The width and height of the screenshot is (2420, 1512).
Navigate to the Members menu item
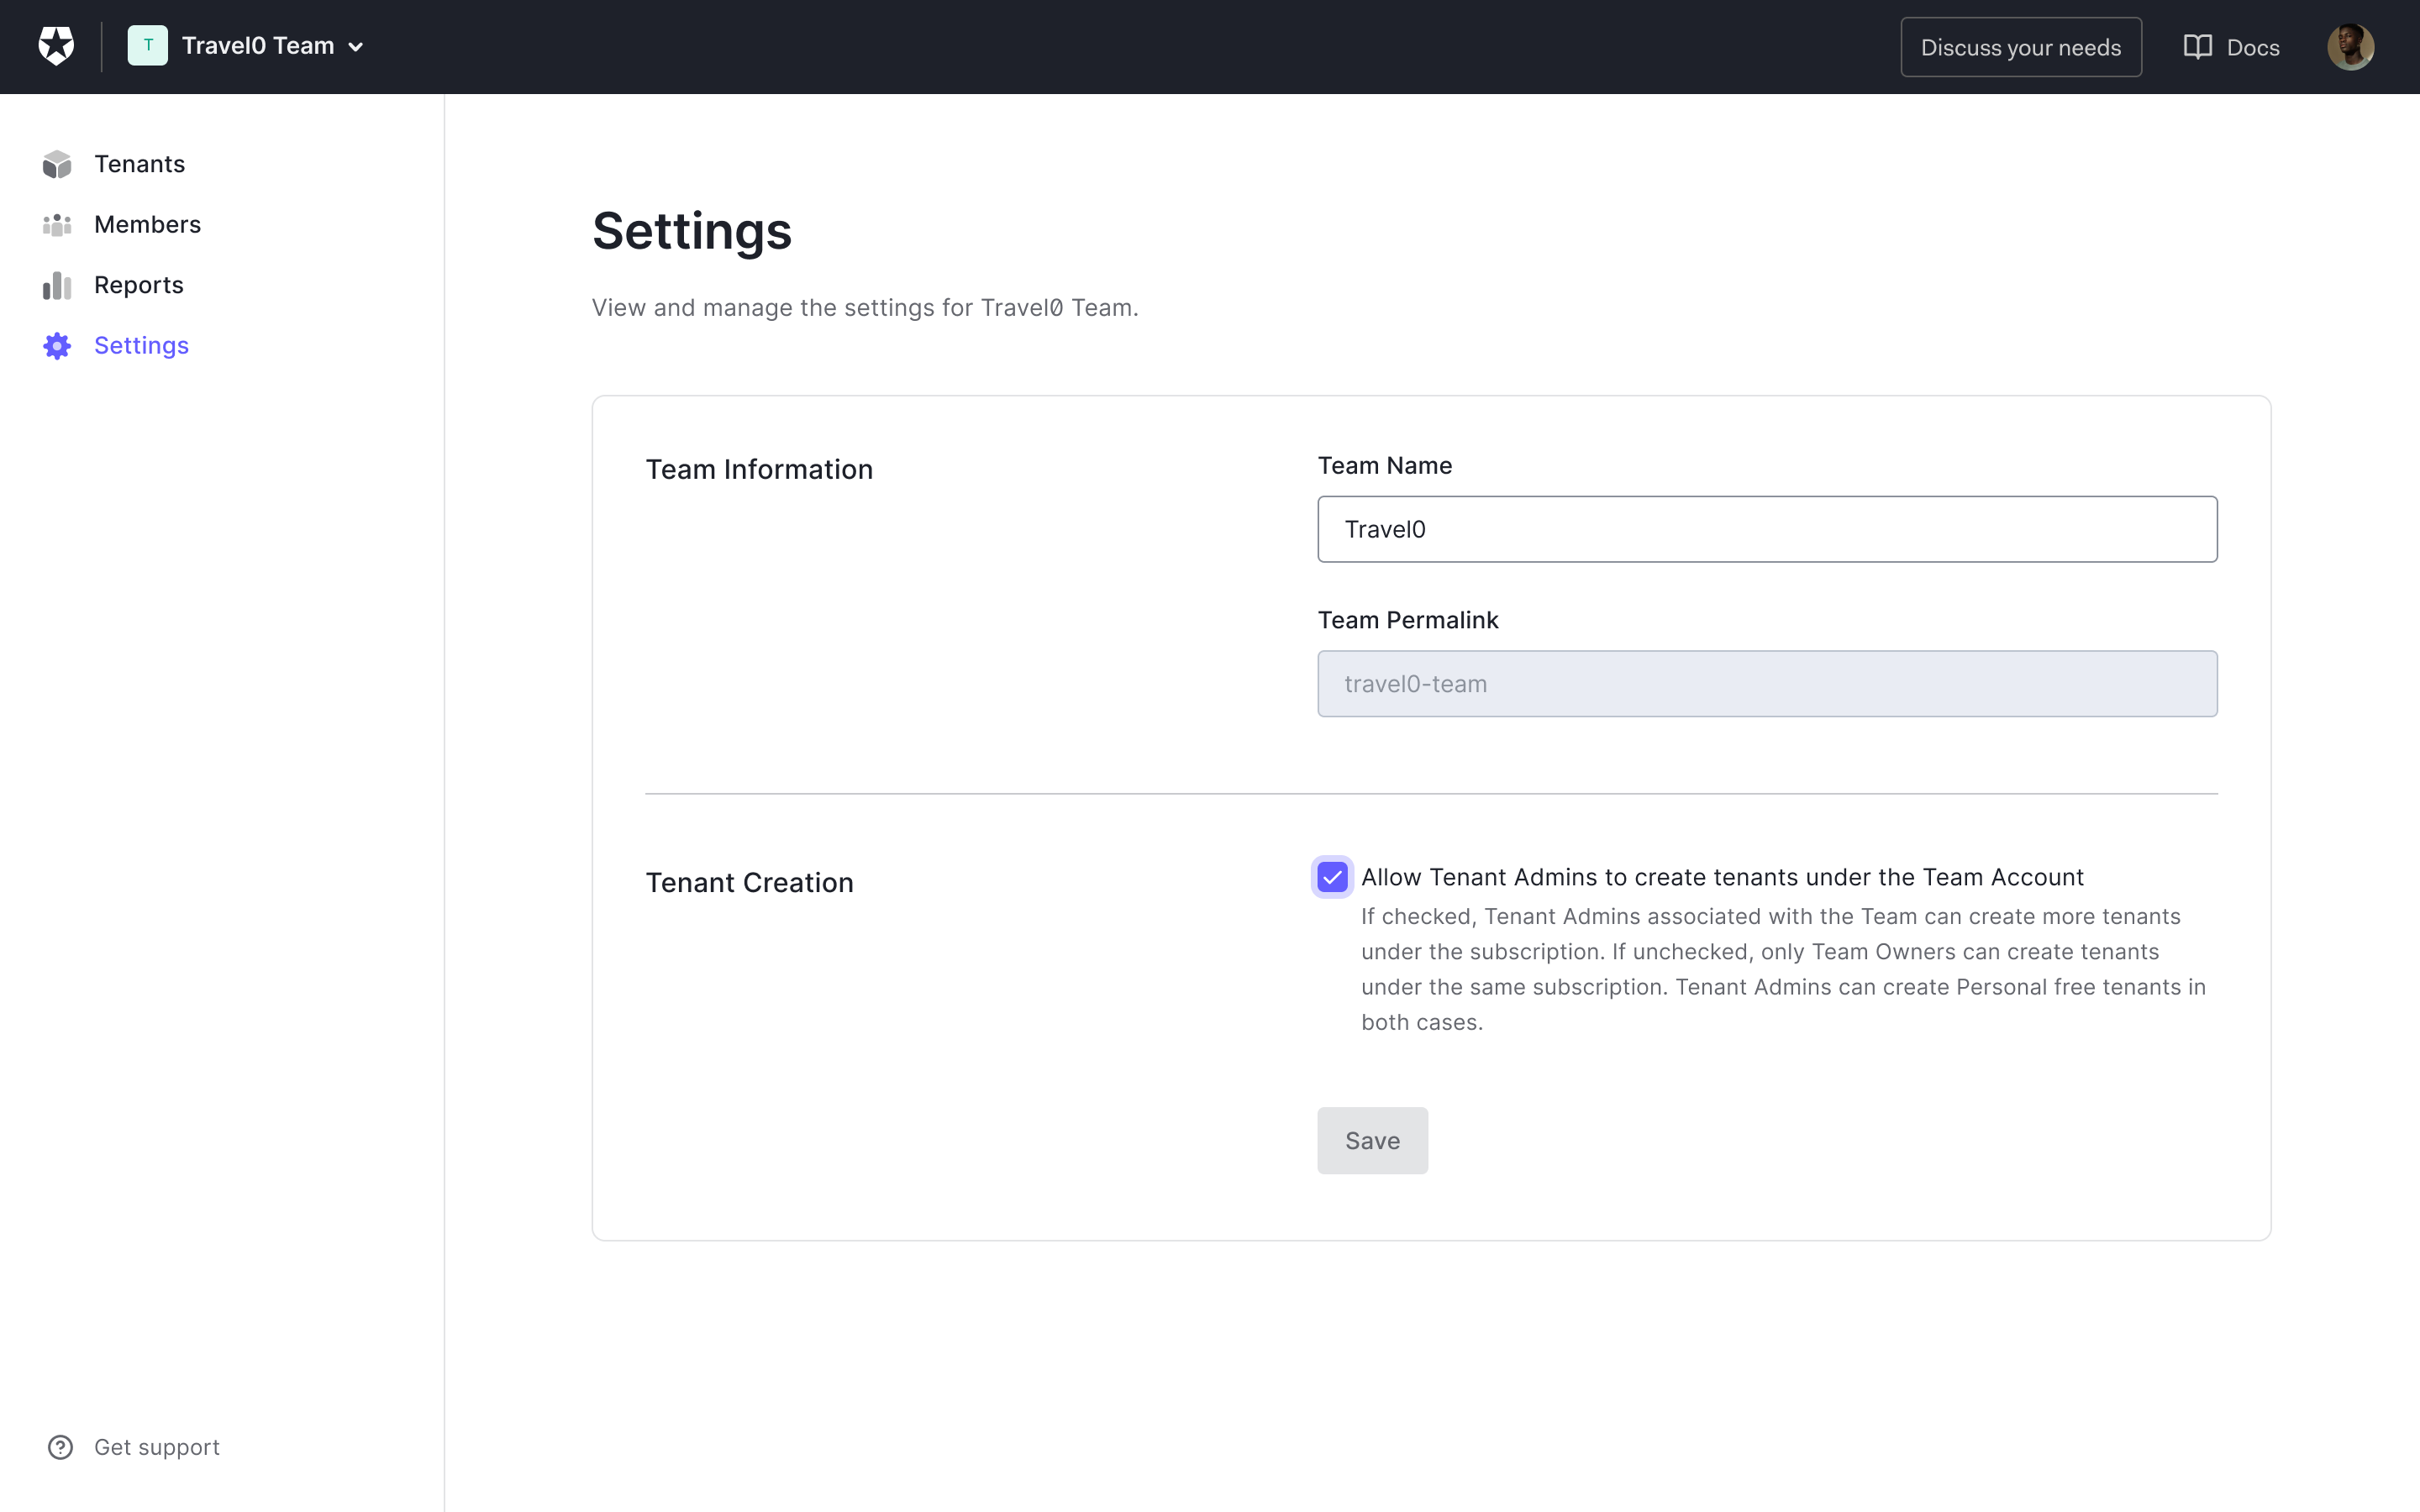(148, 223)
